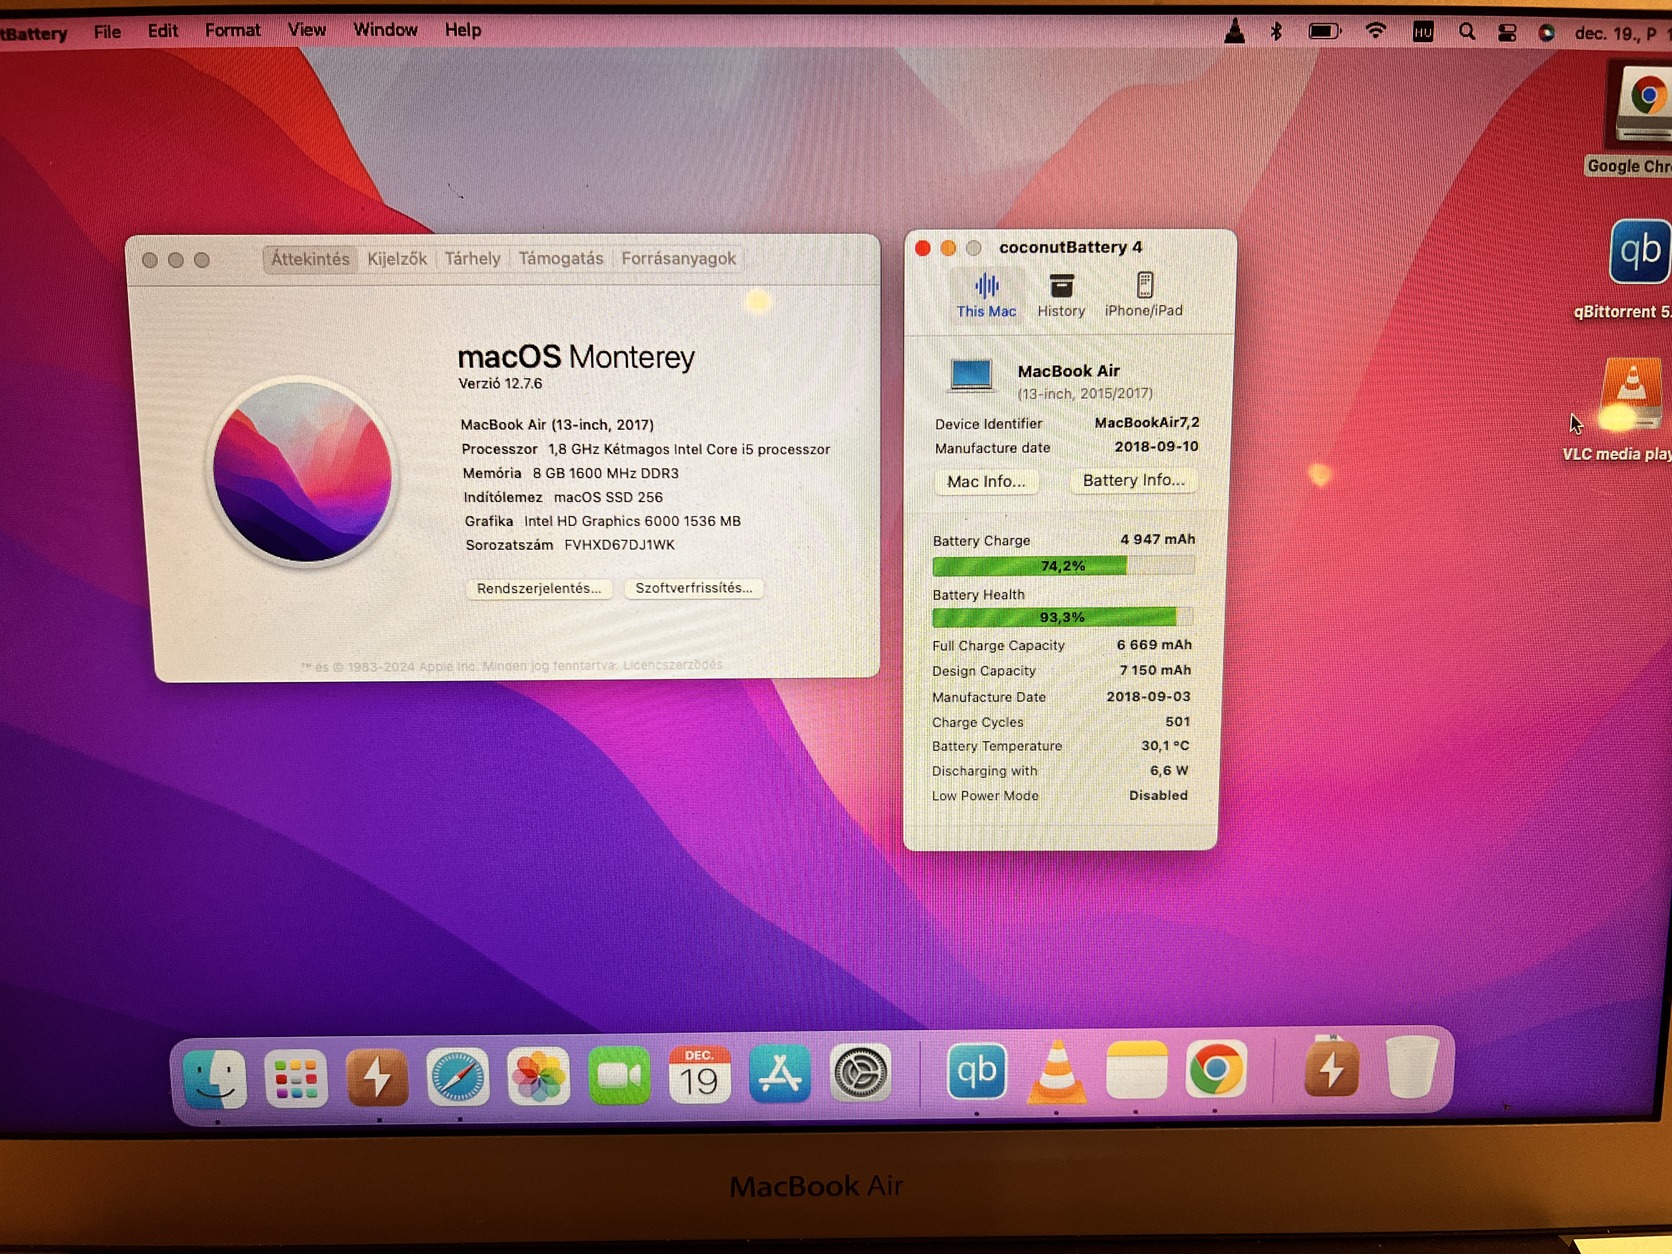Select the Áttekintés tab
The image size is (1672, 1254).
tap(310, 259)
